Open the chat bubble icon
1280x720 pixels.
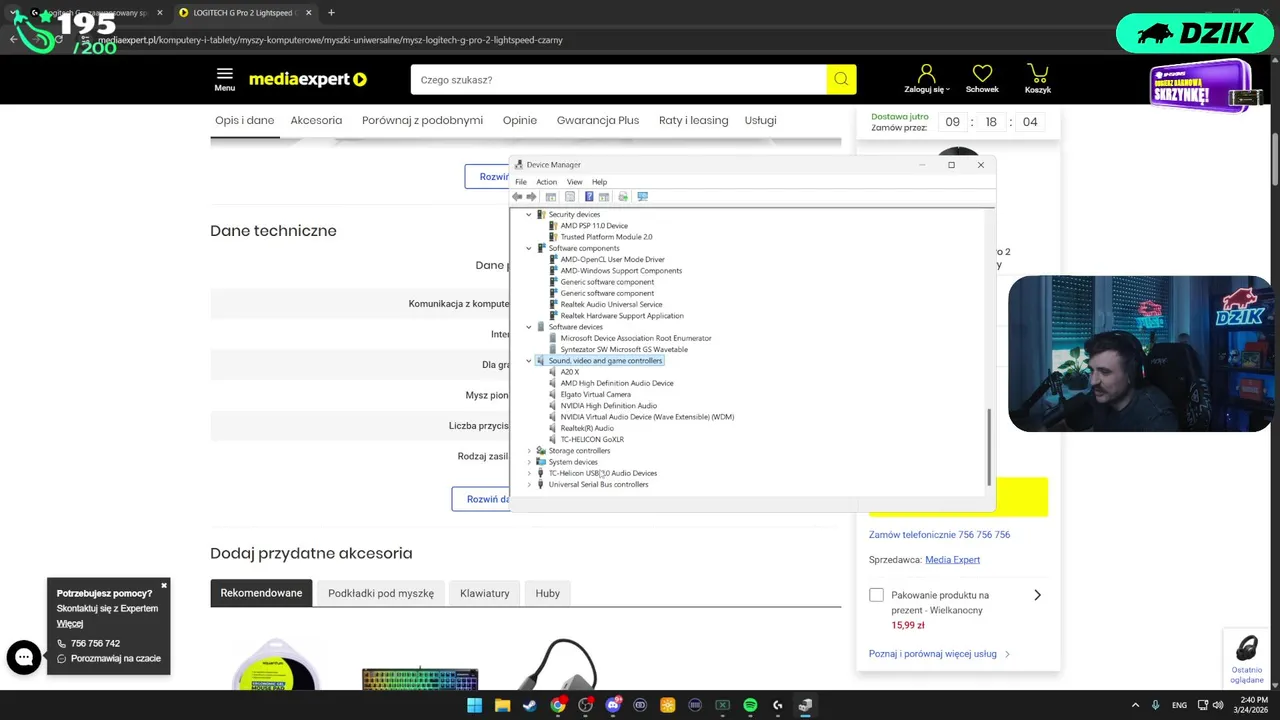24,657
